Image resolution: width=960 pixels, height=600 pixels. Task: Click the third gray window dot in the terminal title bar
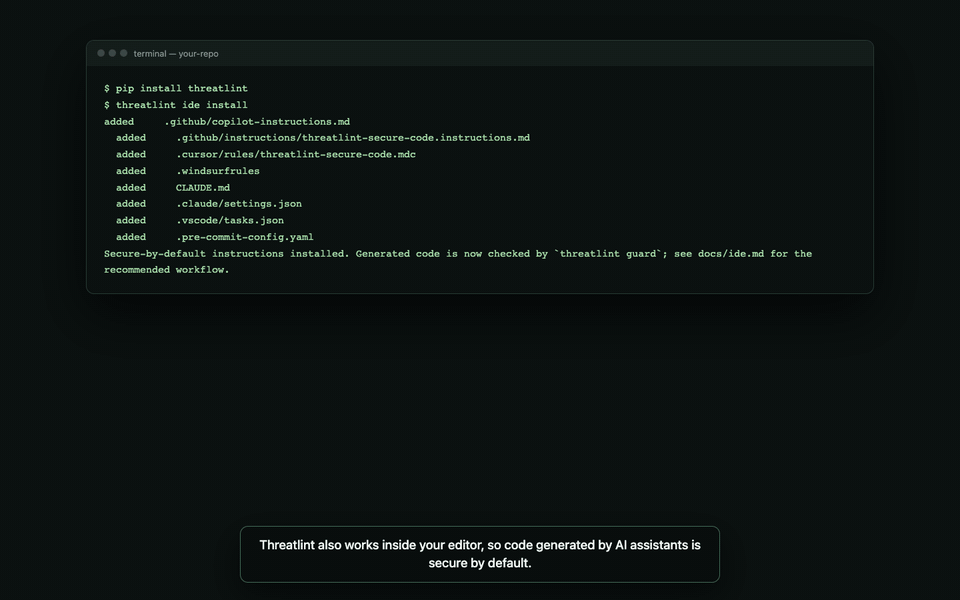point(124,53)
